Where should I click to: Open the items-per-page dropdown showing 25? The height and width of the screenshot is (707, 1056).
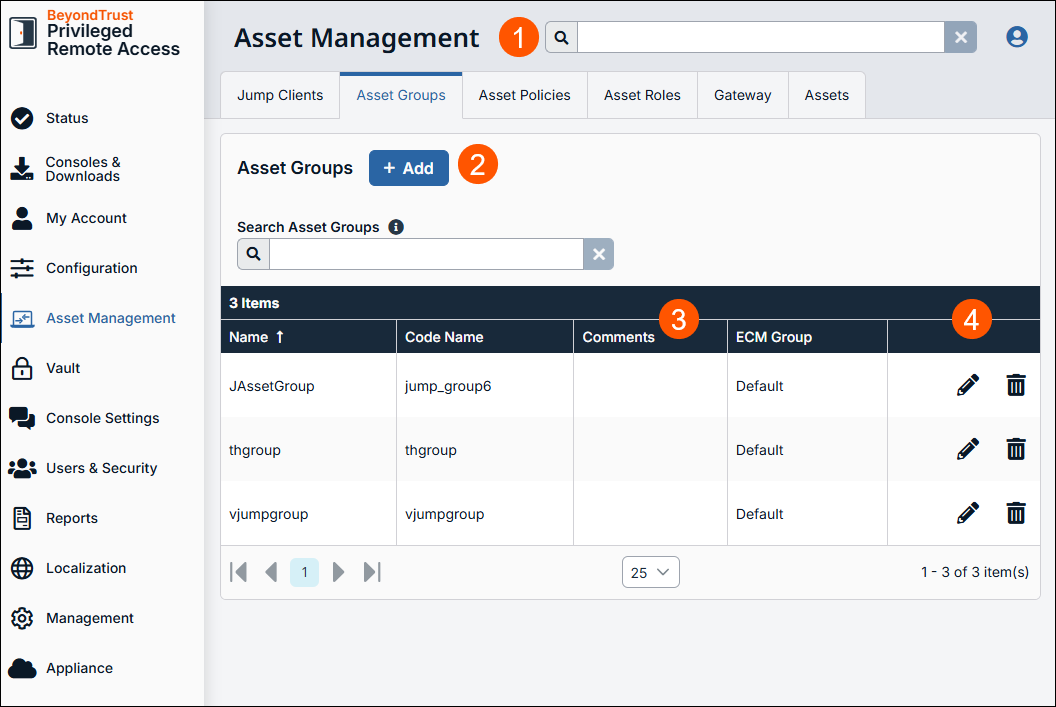point(650,571)
